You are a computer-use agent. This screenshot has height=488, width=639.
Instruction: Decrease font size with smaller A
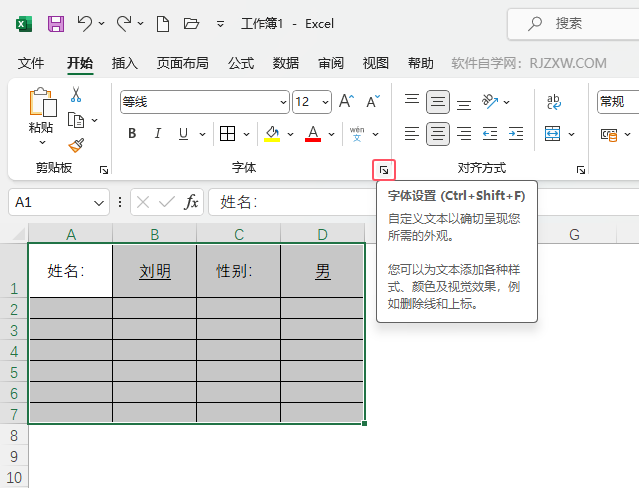click(x=373, y=101)
